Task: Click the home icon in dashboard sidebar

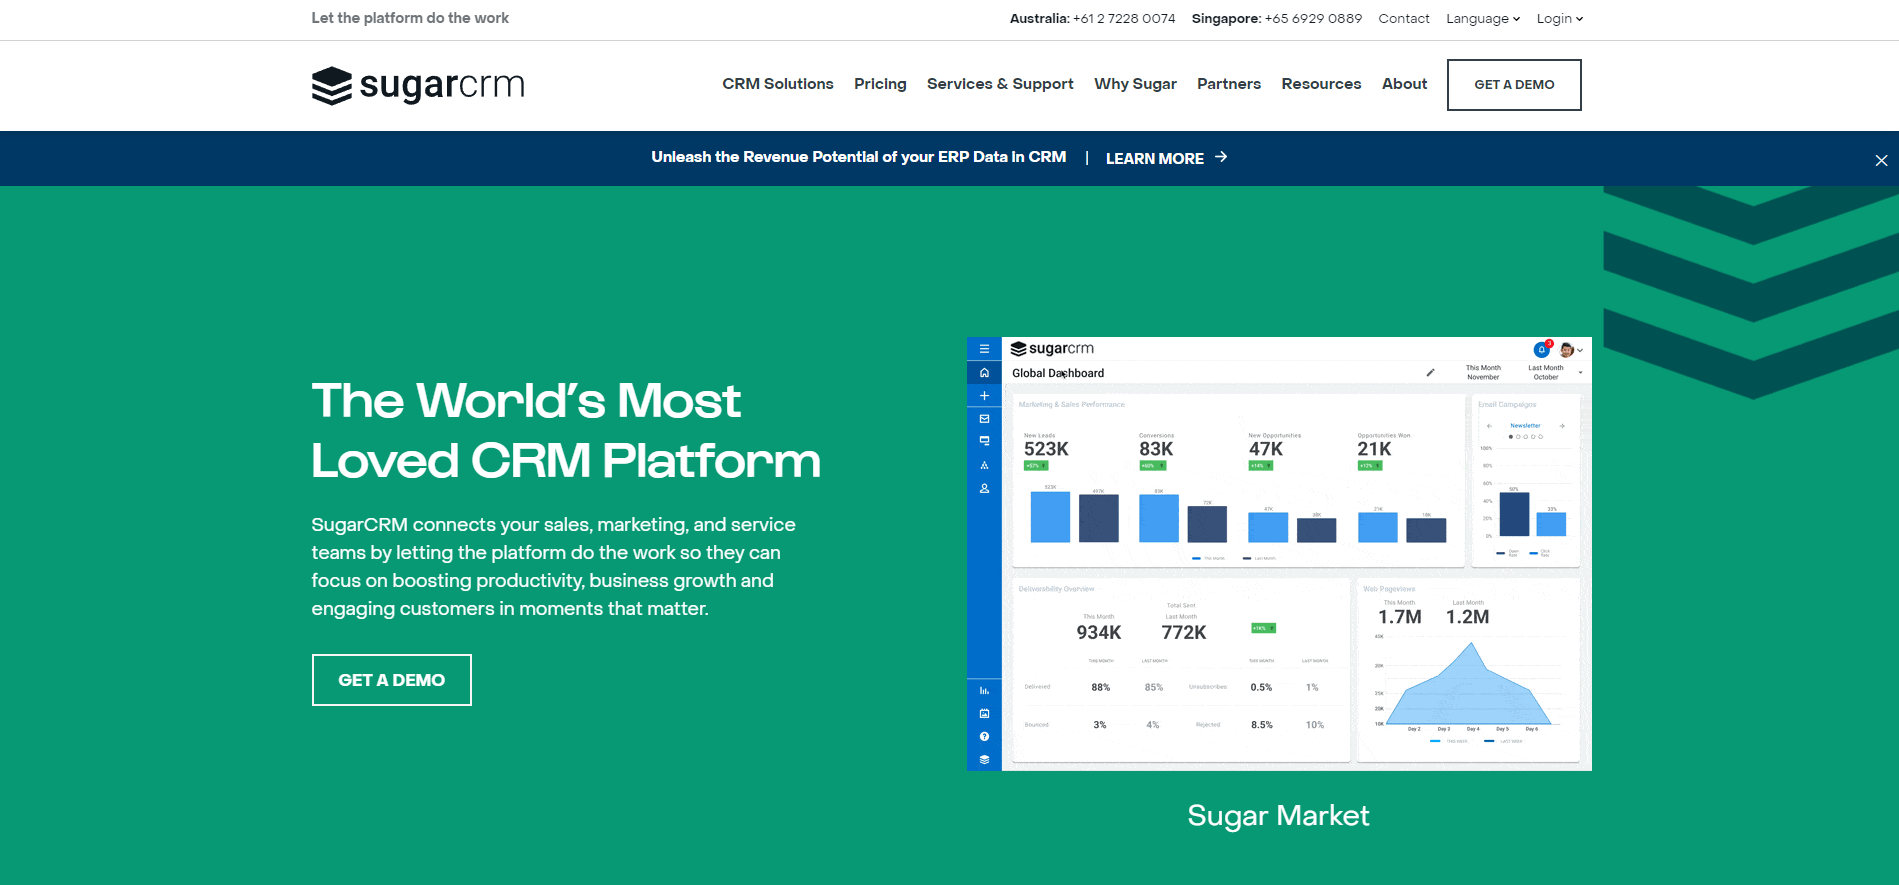Action: click(x=984, y=373)
